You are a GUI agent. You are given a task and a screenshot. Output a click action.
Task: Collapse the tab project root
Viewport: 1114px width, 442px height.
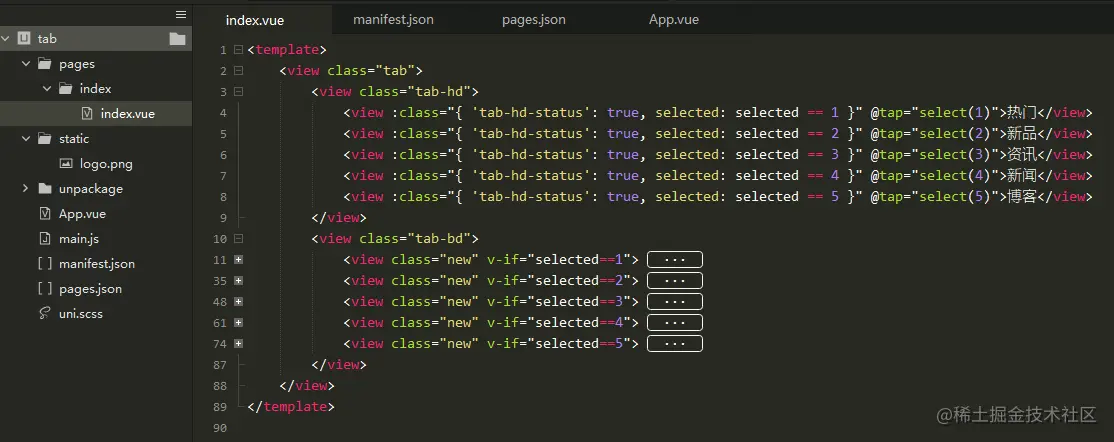[x=6, y=39]
